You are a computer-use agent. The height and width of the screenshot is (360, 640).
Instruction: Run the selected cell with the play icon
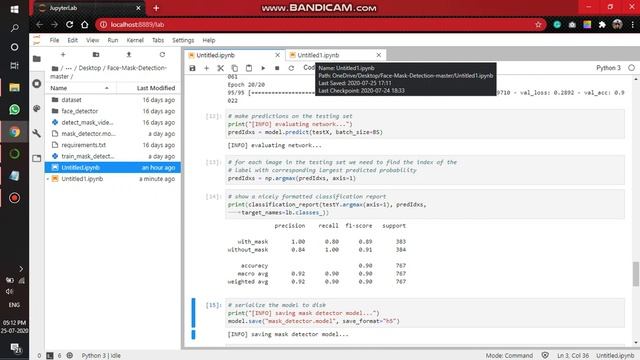point(263,68)
